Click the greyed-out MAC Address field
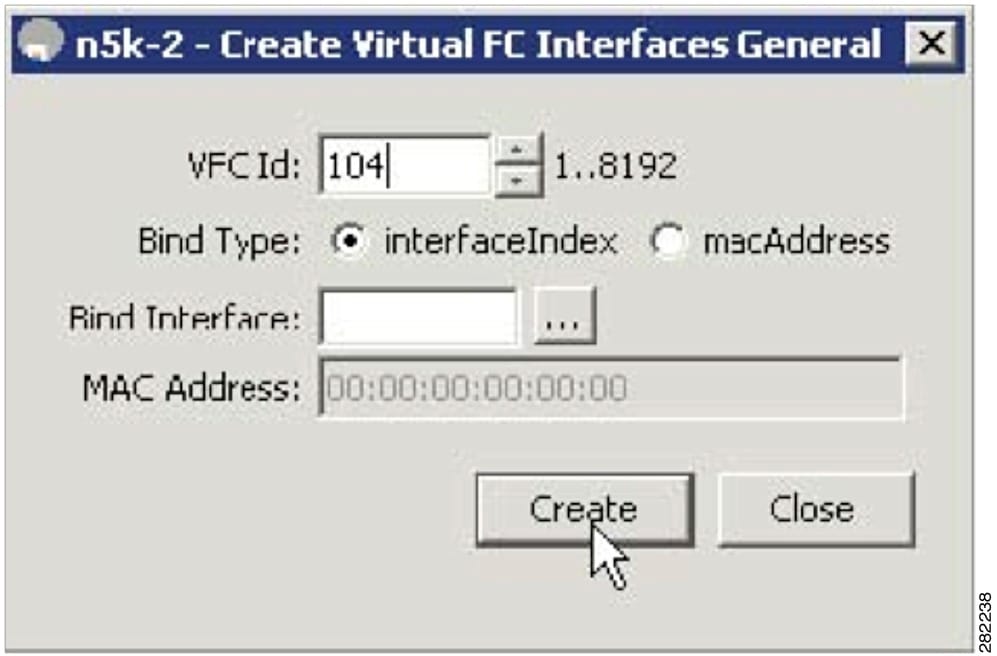 [611, 388]
